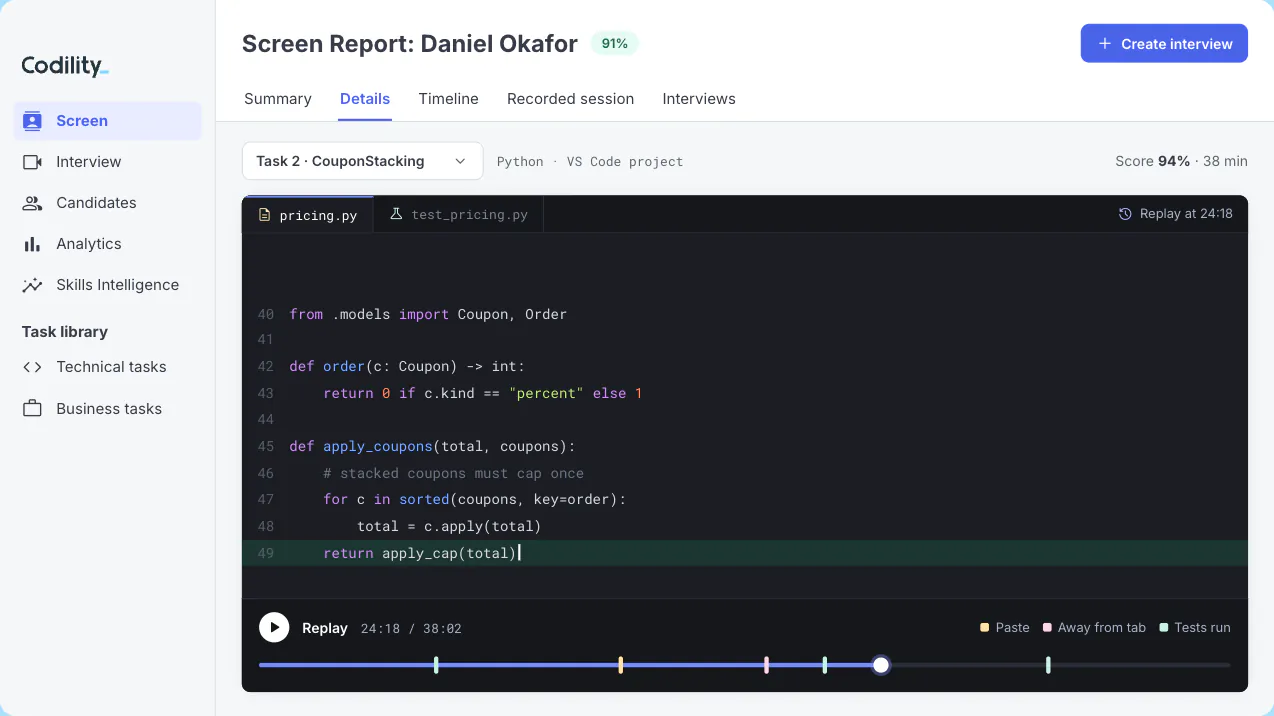Click the Technical tasks code brackets icon

pos(33,367)
